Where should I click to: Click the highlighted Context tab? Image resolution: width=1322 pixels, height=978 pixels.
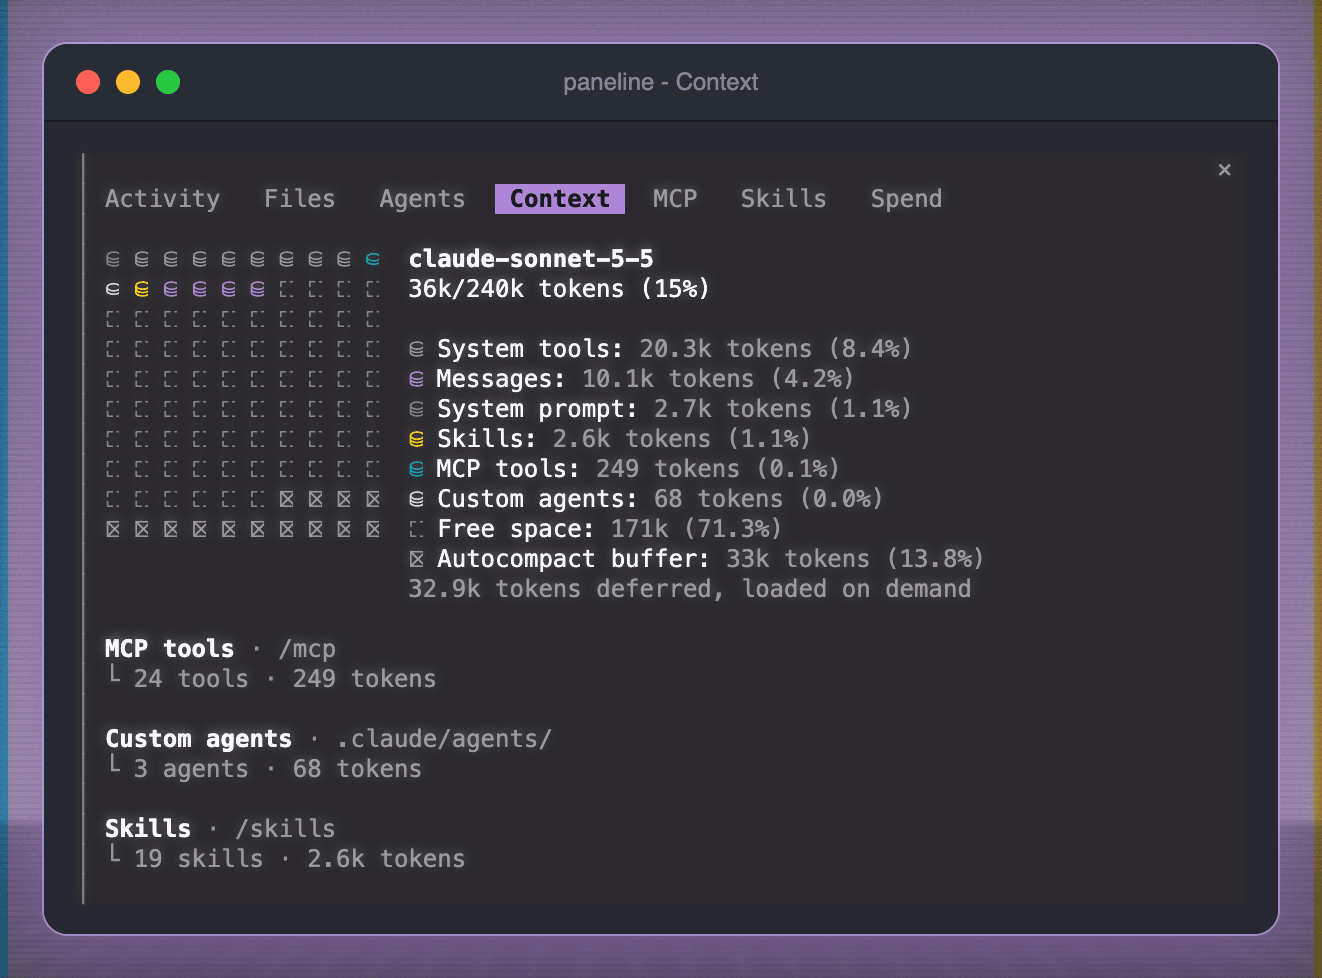[560, 199]
